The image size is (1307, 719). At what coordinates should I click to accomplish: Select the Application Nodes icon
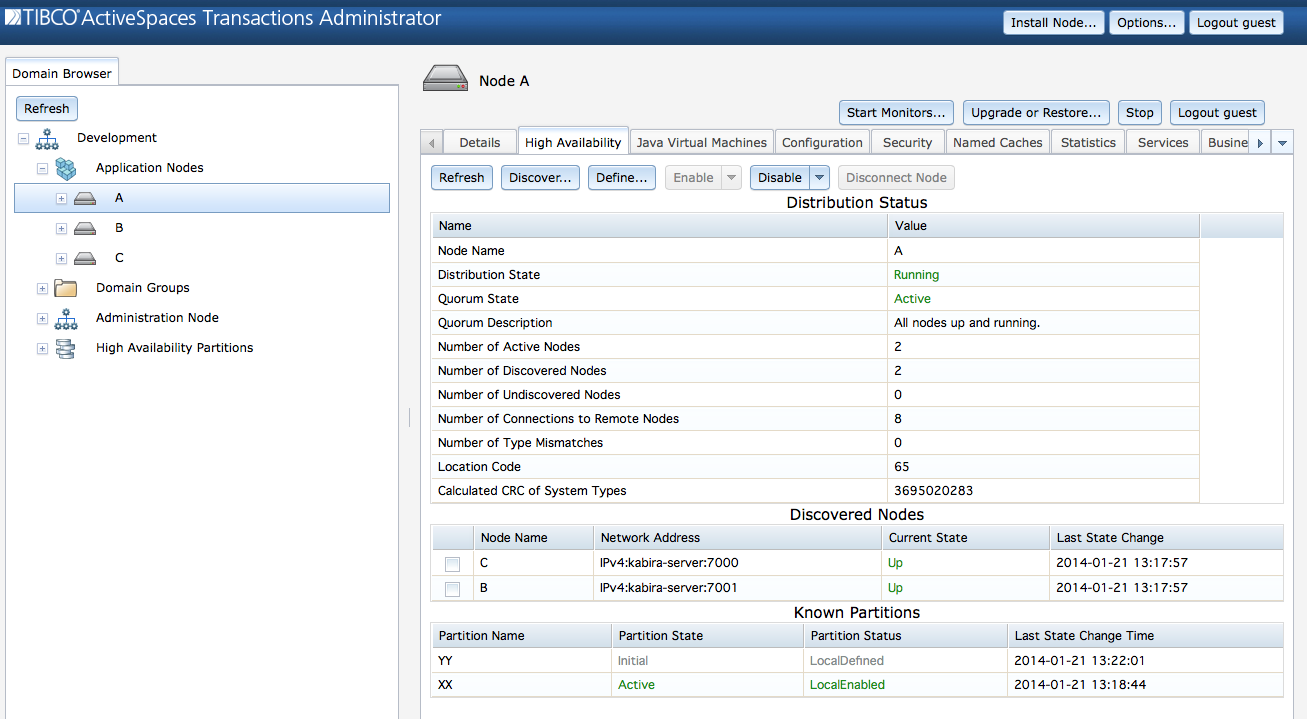pyautogui.click(x=65, y=167)
